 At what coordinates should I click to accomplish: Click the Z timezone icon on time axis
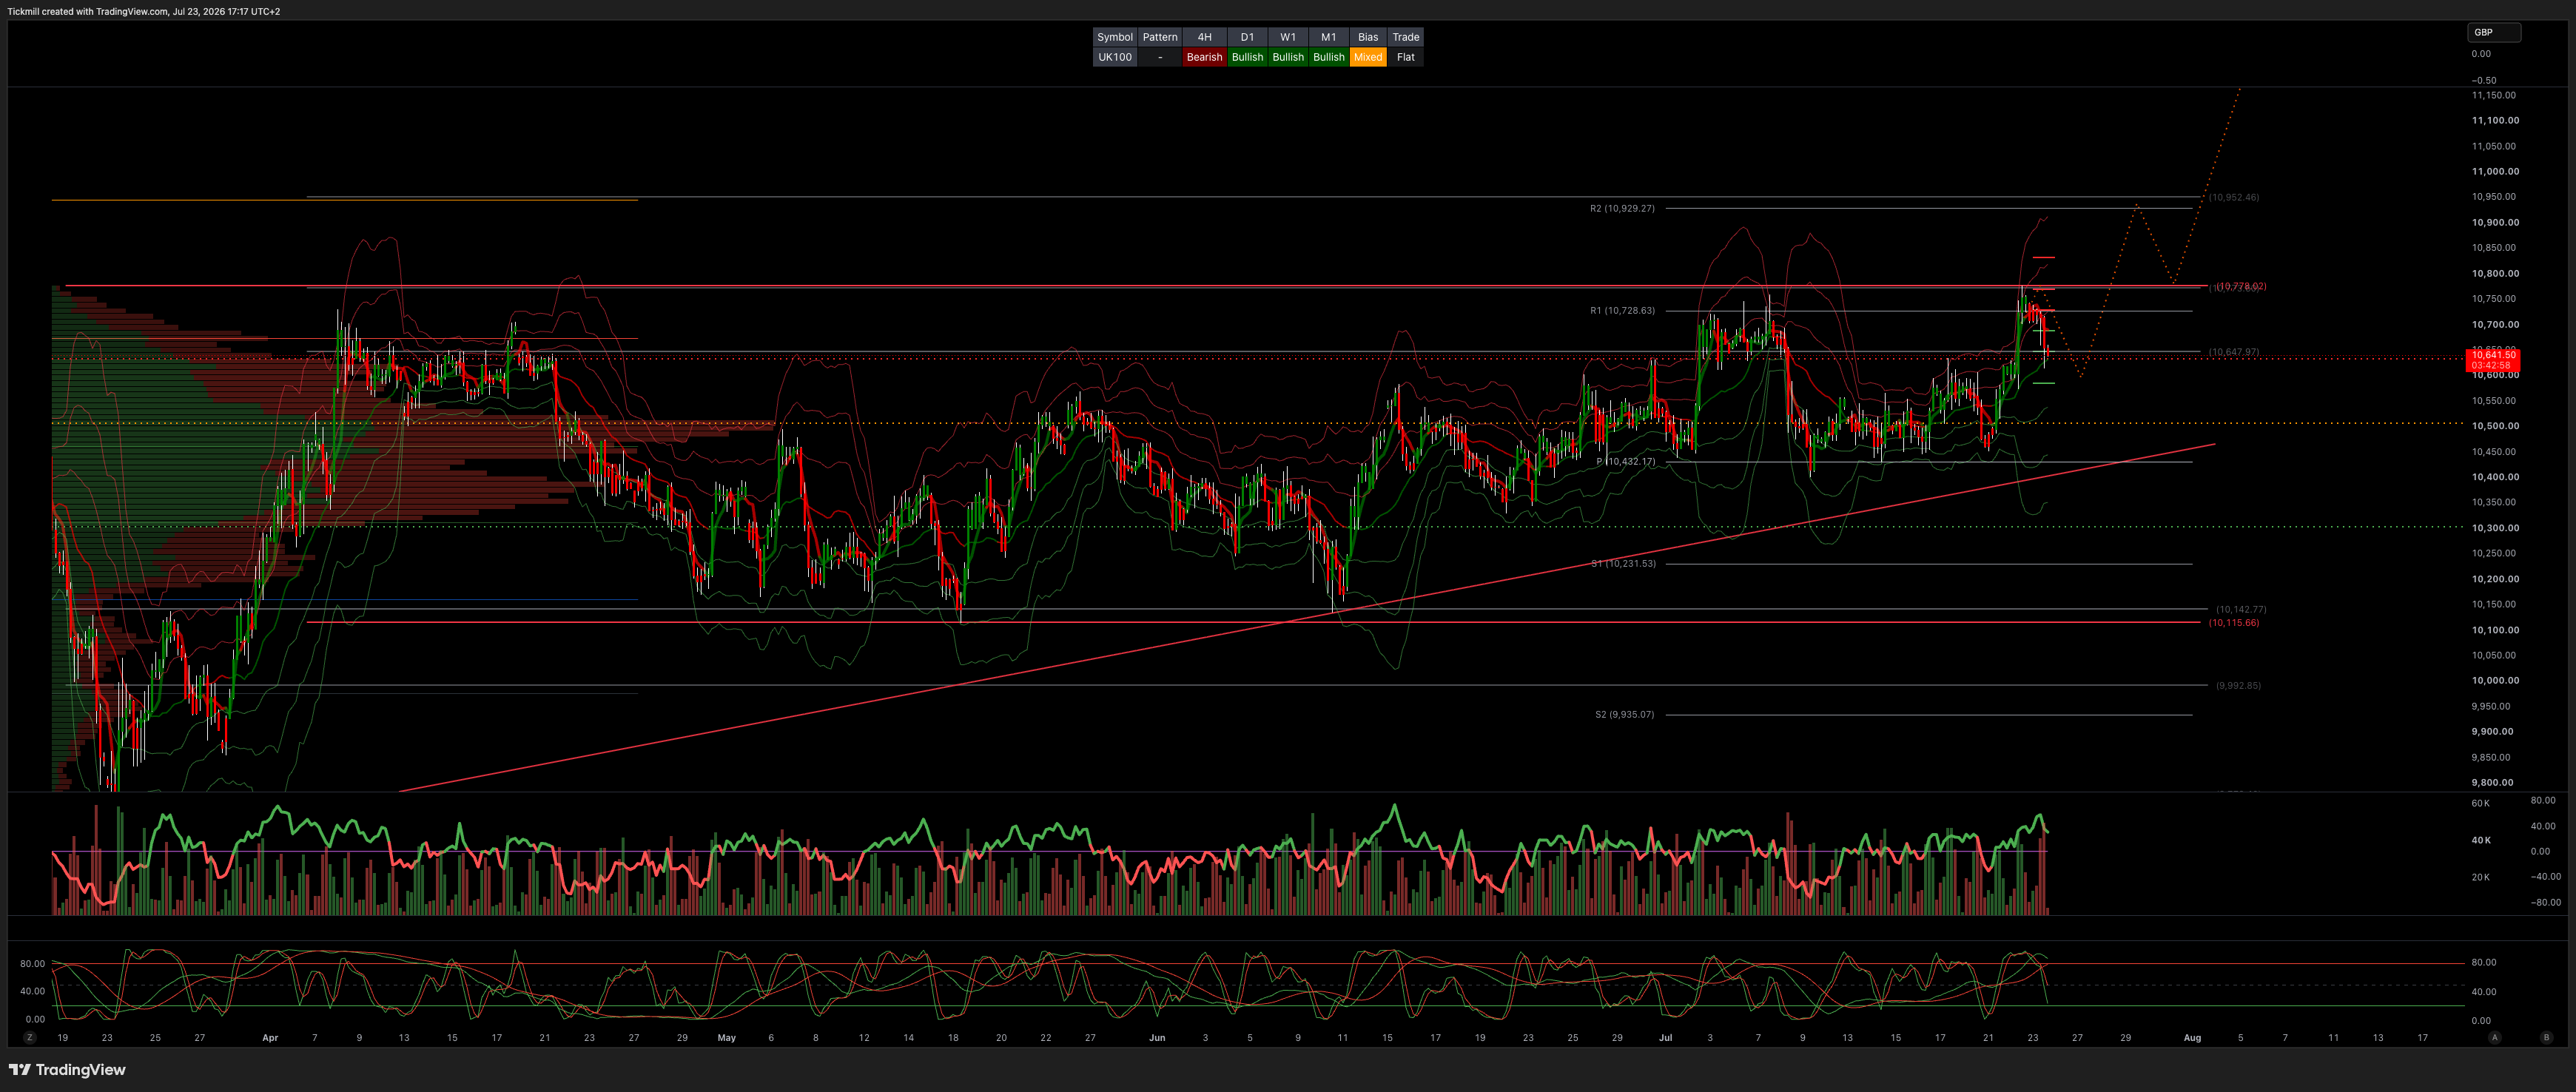click(x=30, y=1038)
